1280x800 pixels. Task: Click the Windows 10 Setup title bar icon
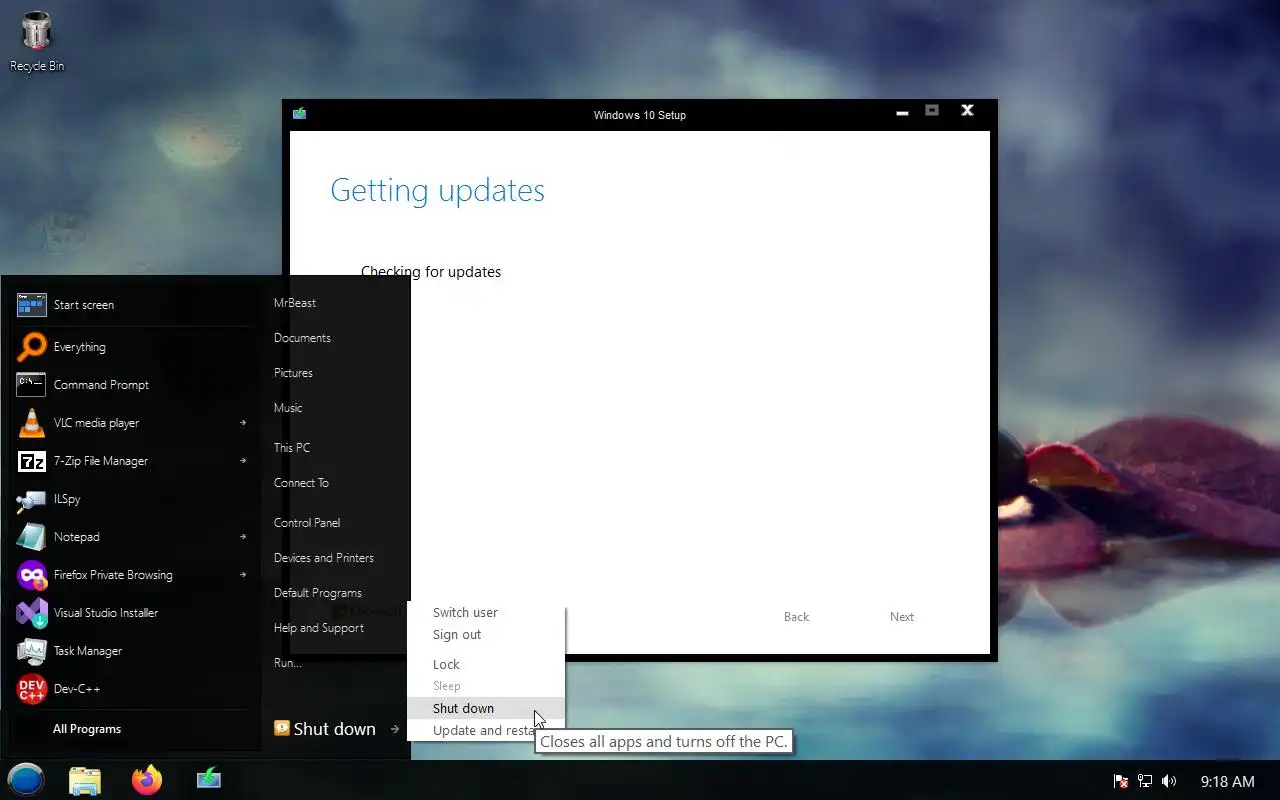299,114
